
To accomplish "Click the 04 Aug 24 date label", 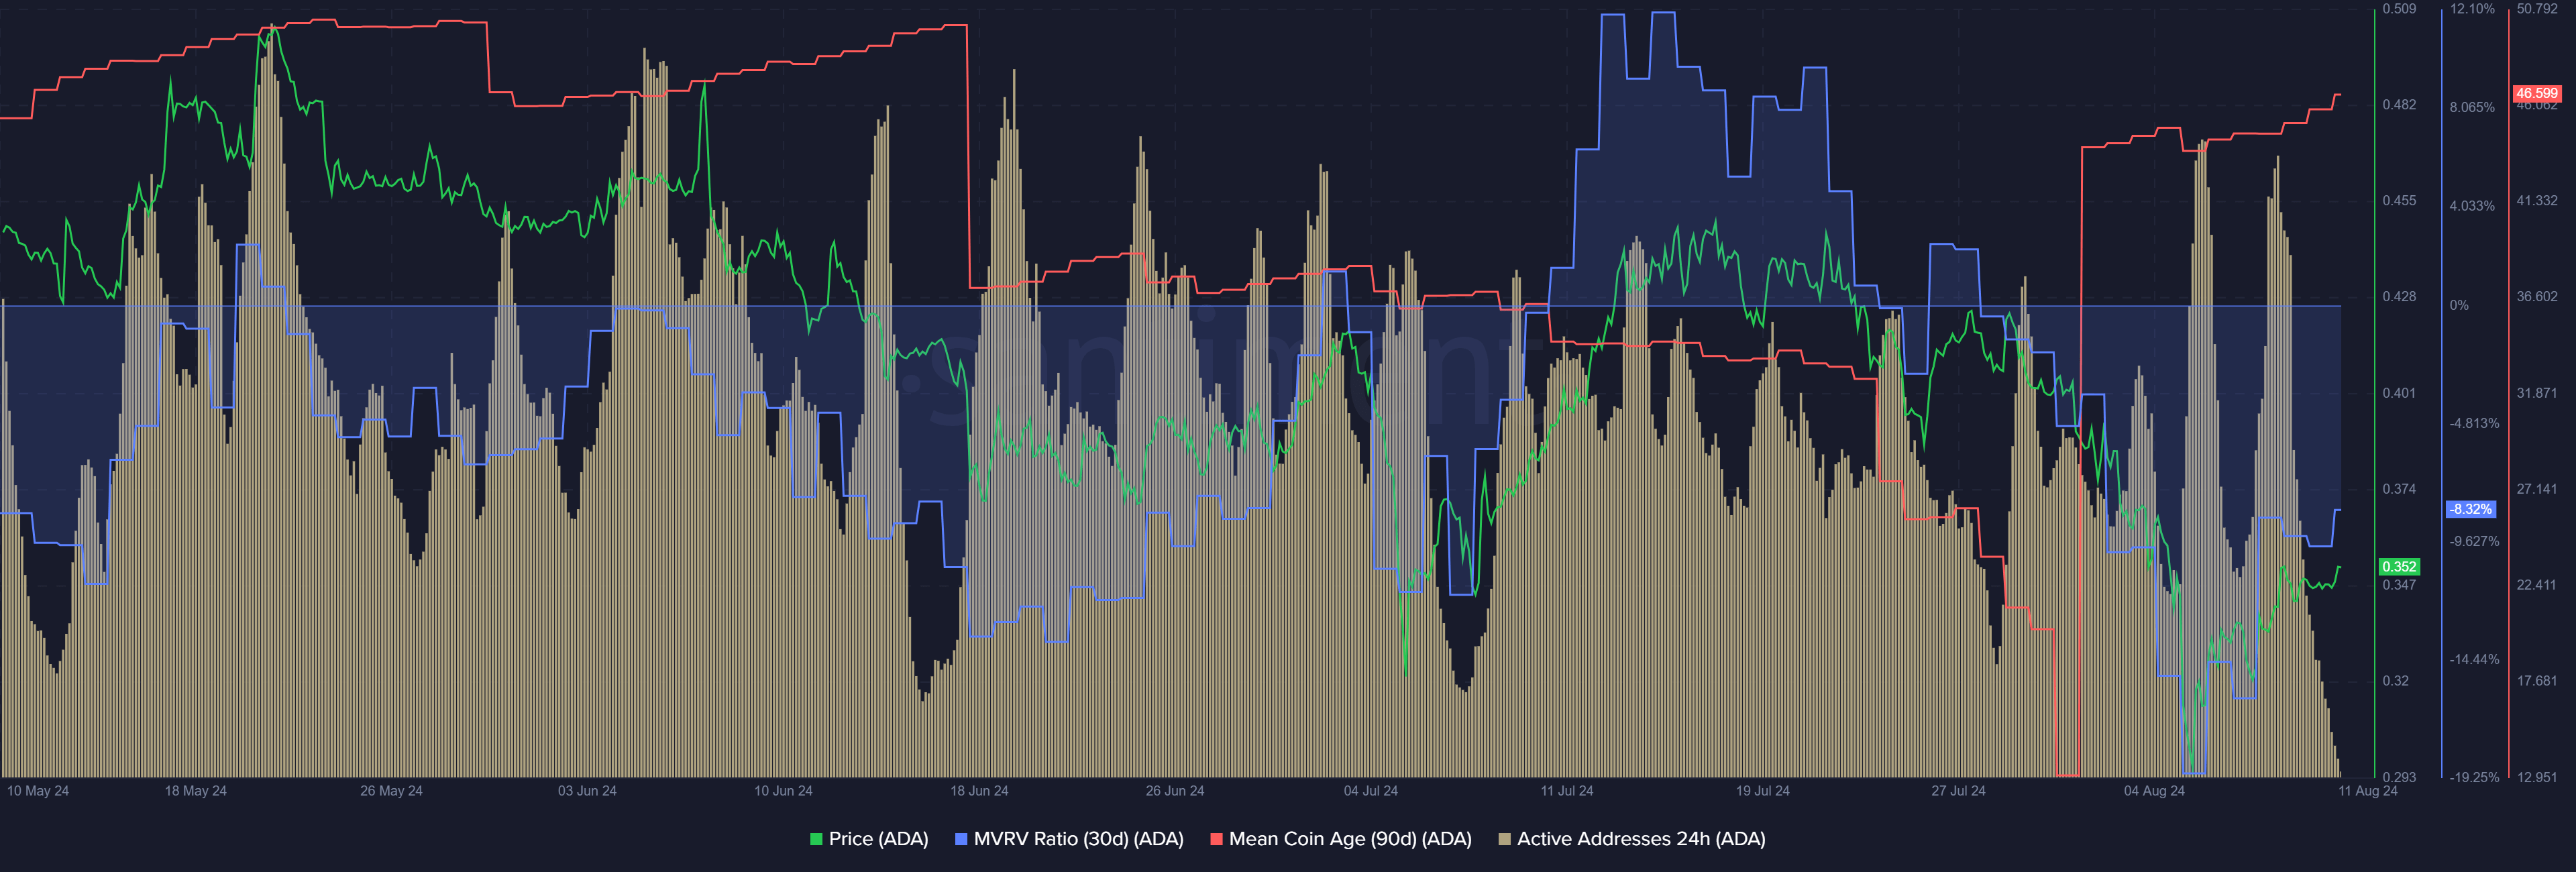I will (2154, 791).
